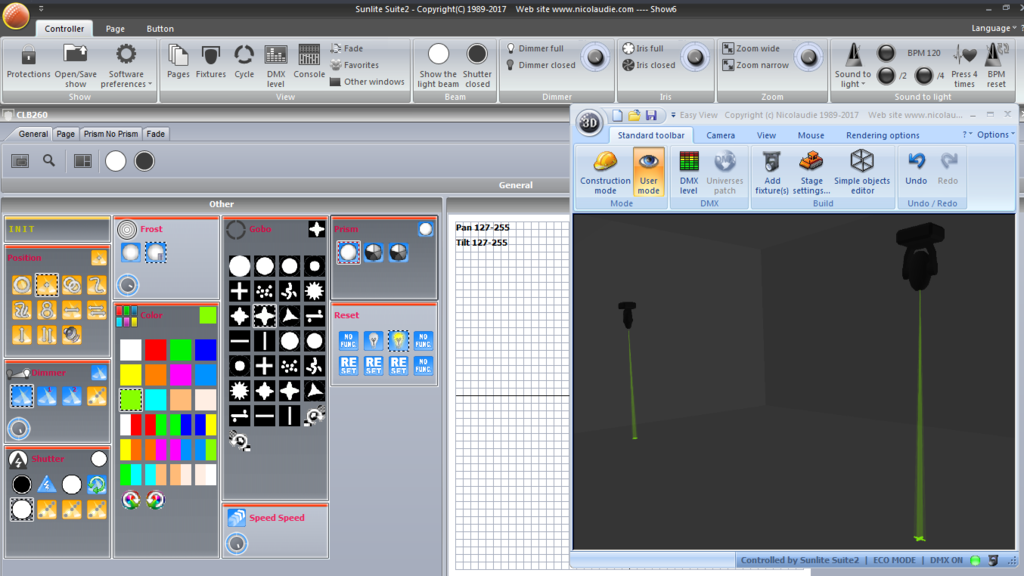Toggle the white circle beam on button
The height and width of the screenshot is (576, 1024).
(116, 161)
